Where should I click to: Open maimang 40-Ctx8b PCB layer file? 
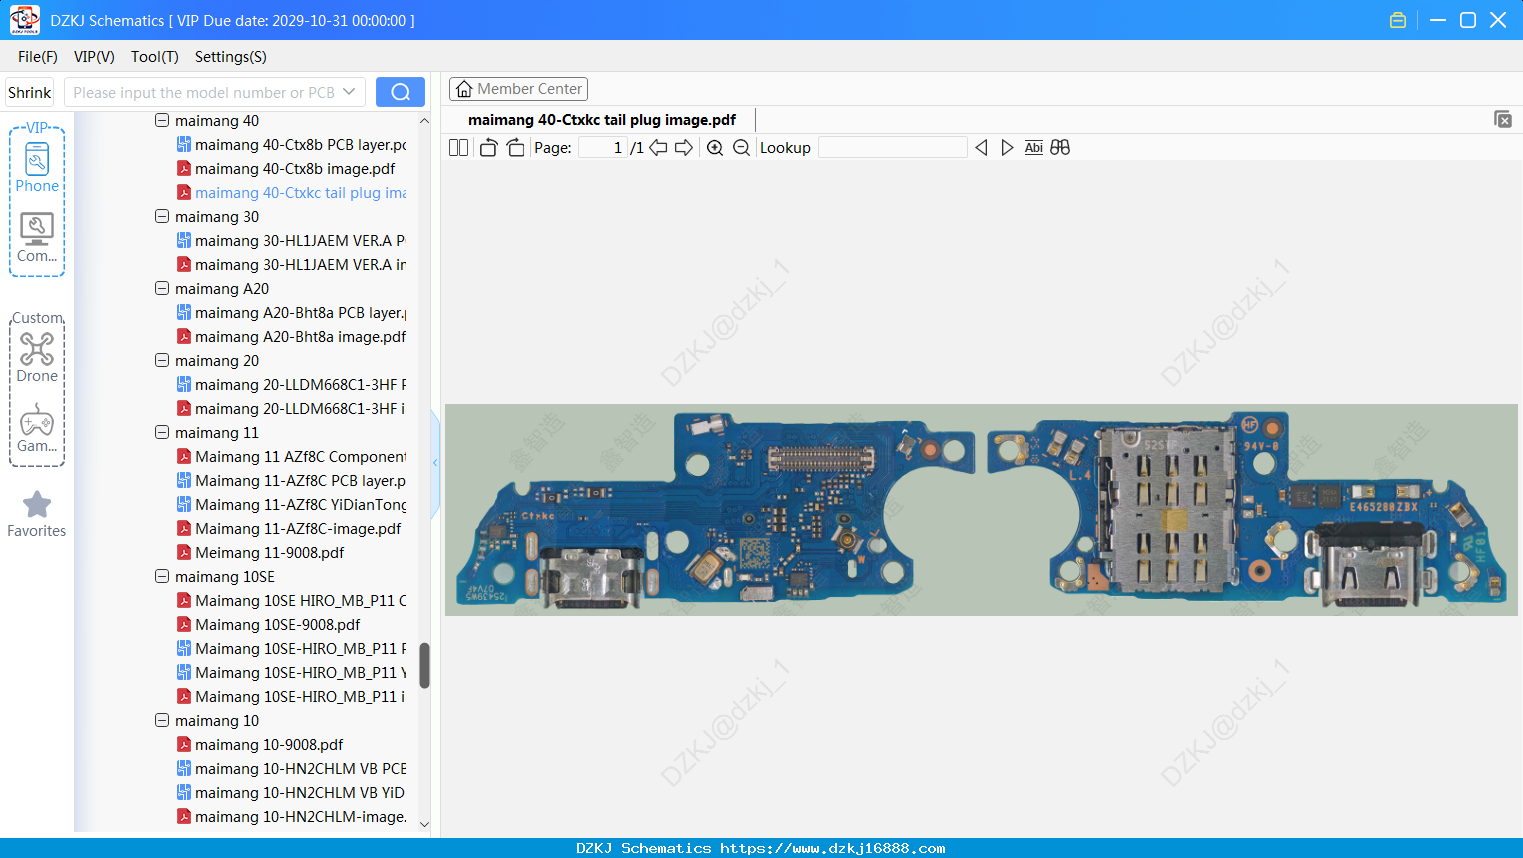point(292,145)
